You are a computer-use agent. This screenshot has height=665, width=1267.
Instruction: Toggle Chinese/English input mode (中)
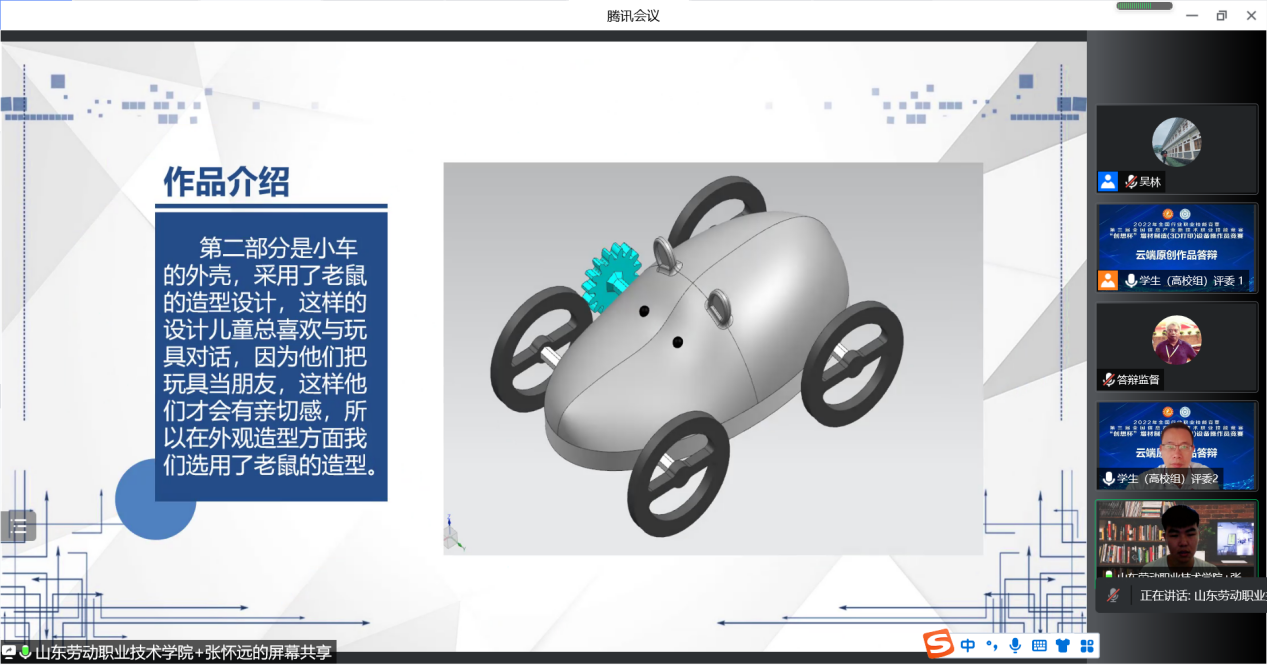968,646
